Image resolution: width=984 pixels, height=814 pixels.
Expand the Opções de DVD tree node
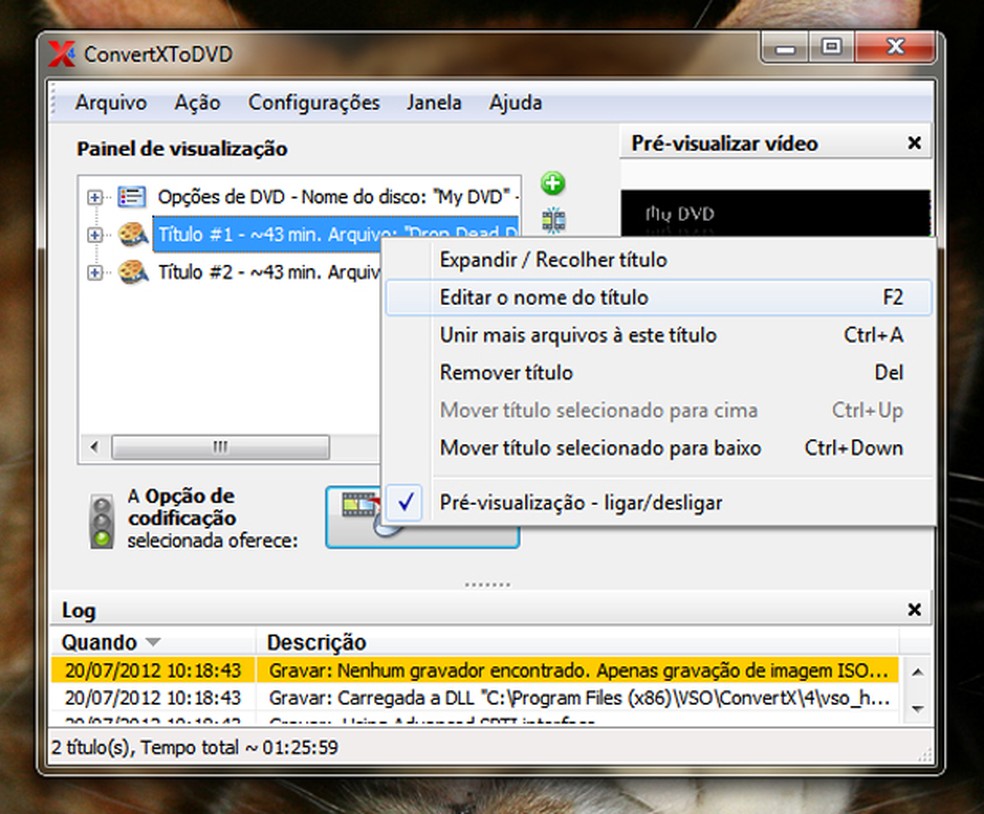[x=95, y=198]
